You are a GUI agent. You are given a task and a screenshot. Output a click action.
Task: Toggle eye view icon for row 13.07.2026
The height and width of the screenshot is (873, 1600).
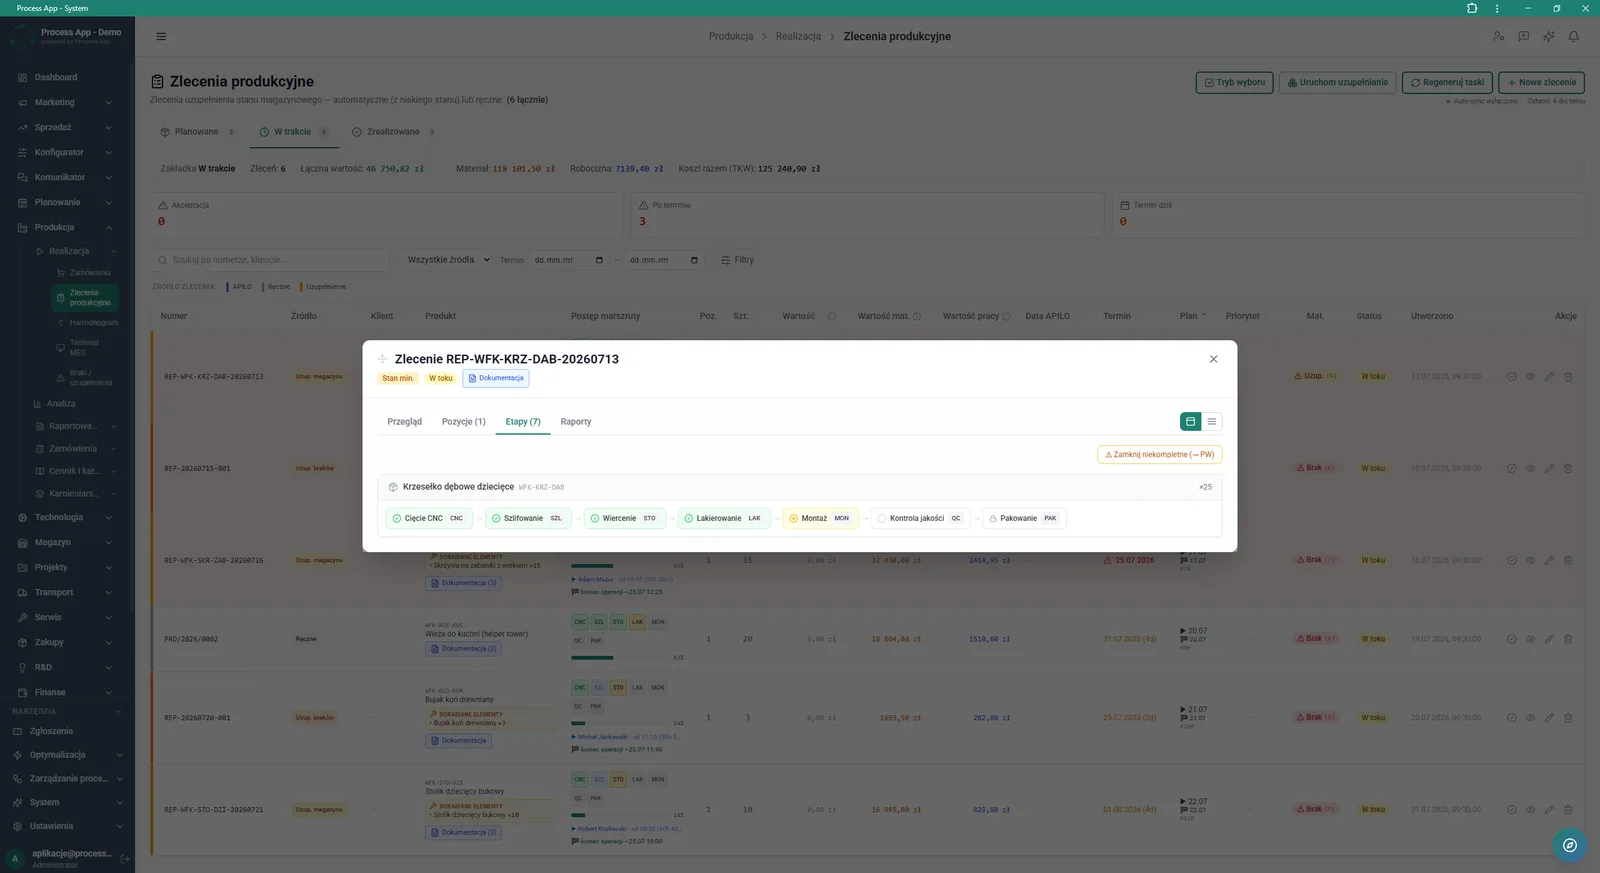[1530, 377]
